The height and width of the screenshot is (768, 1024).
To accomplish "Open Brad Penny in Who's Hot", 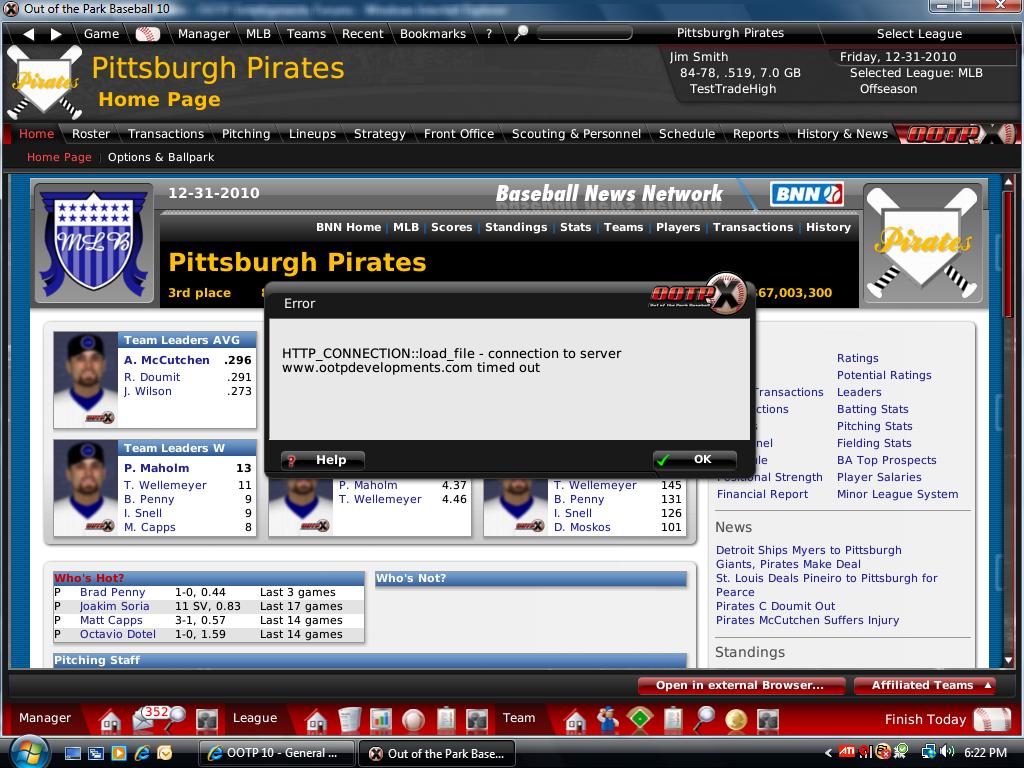I will 112,592.
